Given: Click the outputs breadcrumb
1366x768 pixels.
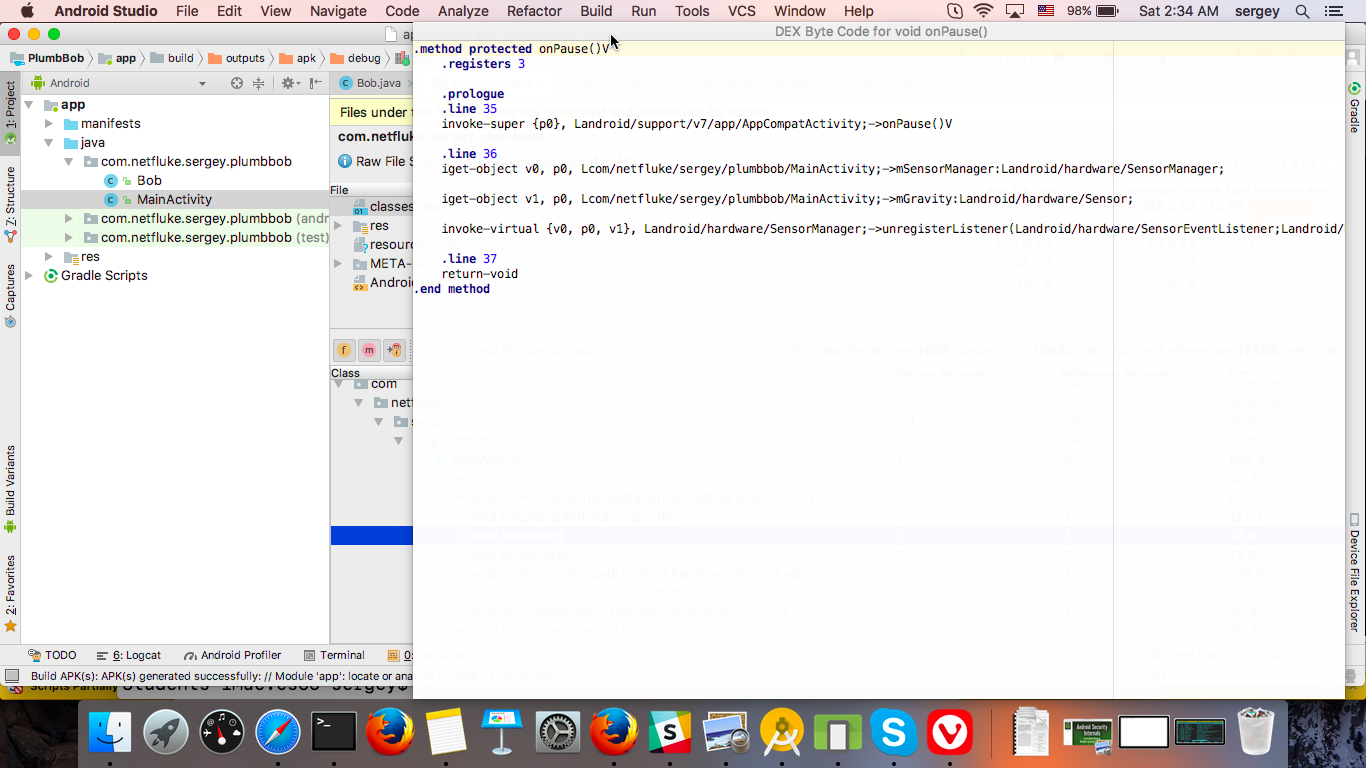Looking at the screenshot, I should point(235,58).
